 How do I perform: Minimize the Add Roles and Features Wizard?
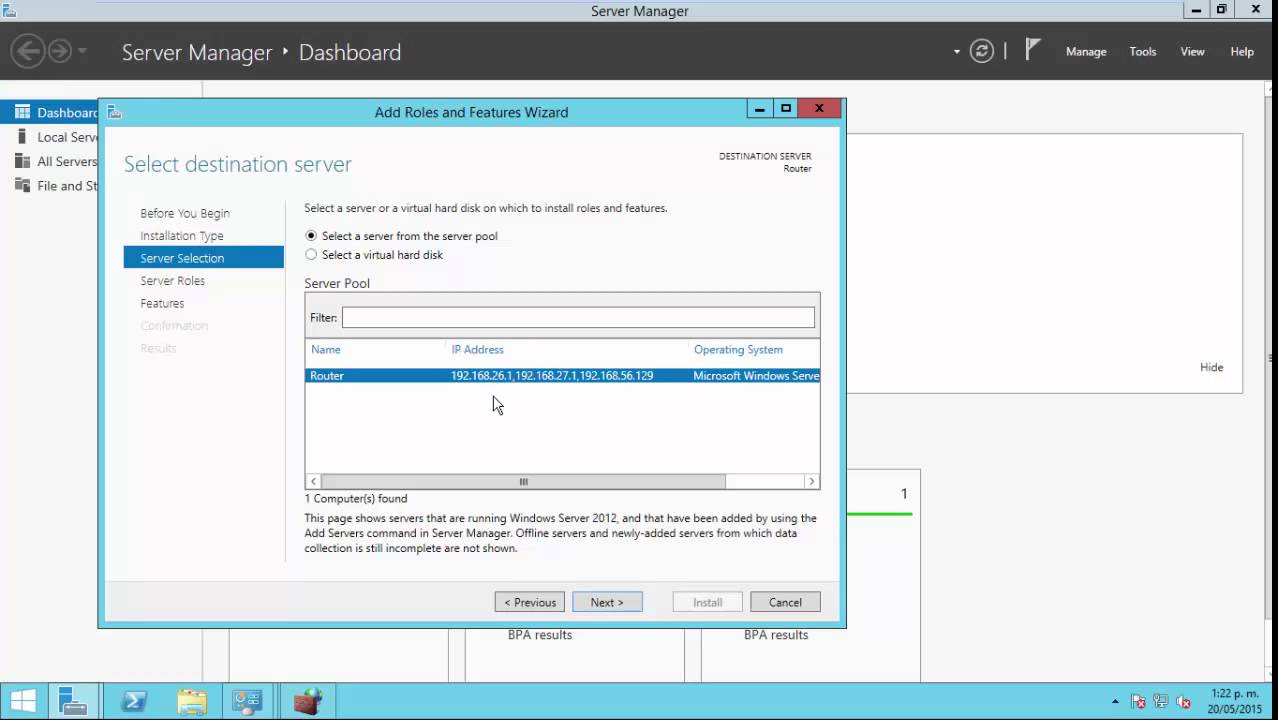760,108
